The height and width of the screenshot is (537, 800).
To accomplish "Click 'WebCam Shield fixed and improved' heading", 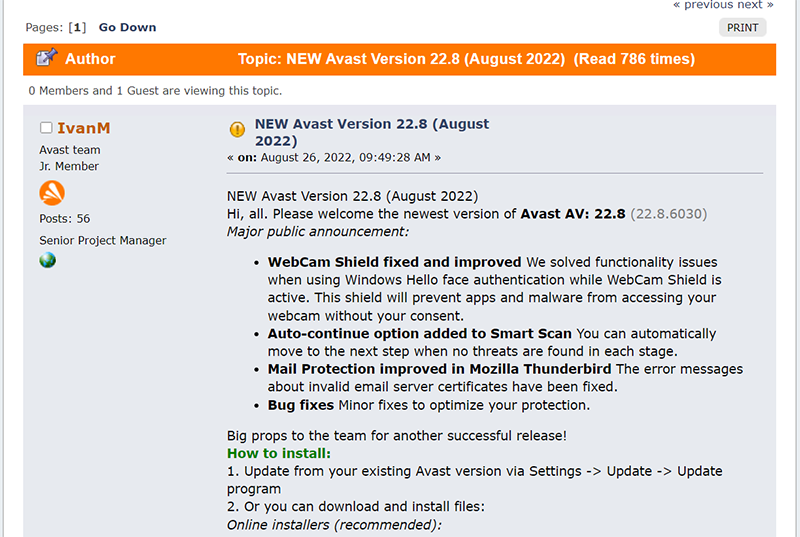I will 394,262.
